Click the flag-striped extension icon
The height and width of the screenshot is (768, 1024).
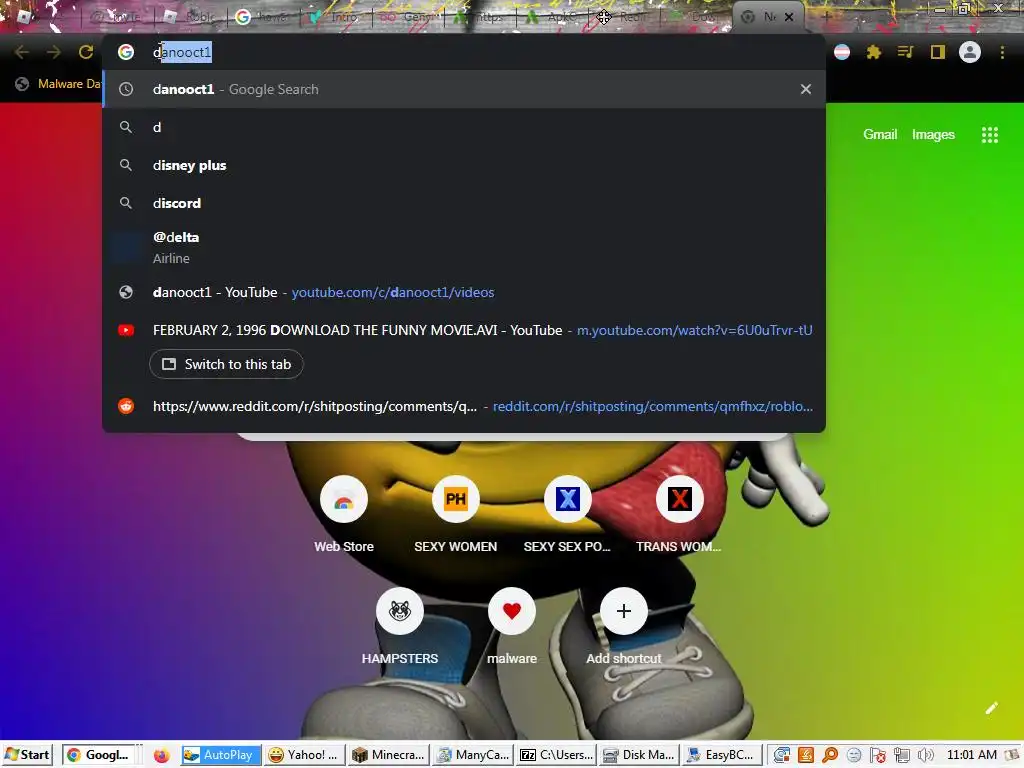pos(842,52)
